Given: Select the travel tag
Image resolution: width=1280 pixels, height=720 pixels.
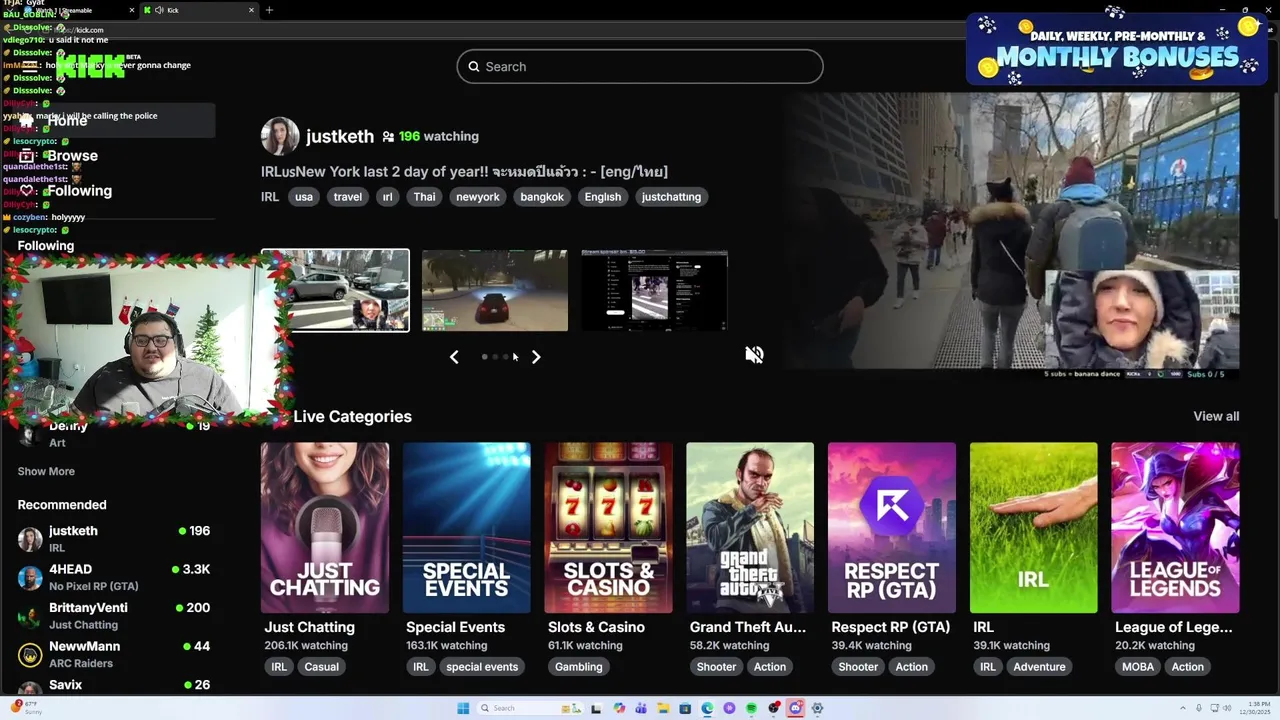Looking at the screenshot, I should click(x=348, y=197).
